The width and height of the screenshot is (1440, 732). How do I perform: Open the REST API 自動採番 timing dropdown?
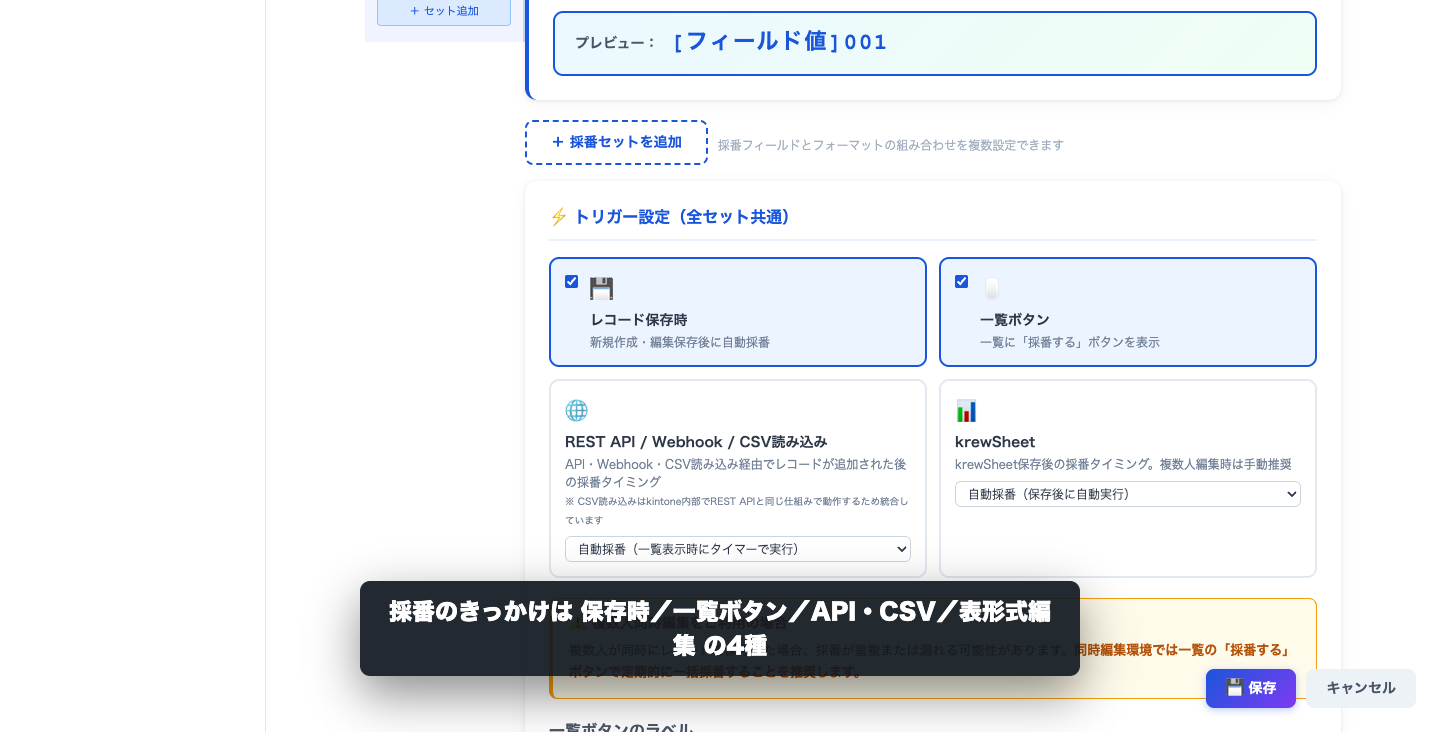(x=738, y=549)
